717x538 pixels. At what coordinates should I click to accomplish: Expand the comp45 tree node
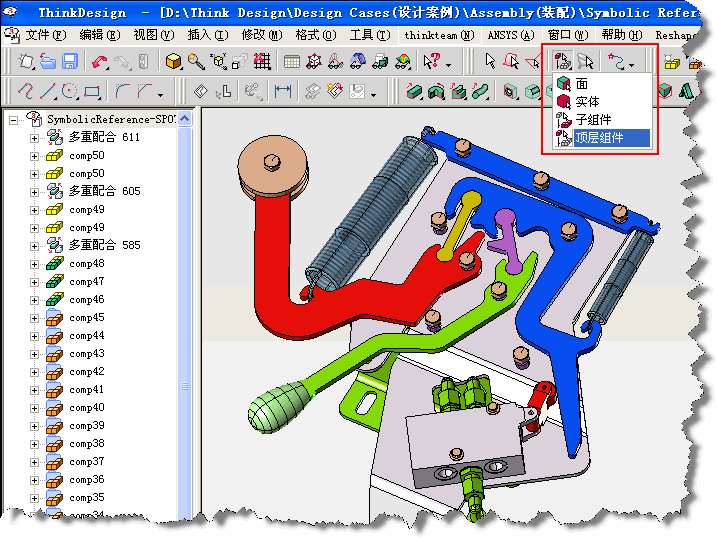[x=35, y=319]
